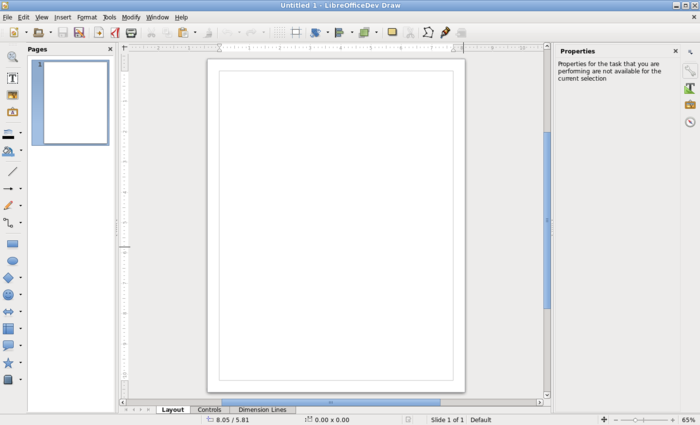Click the zoom-in plus button in the status bar
The width and height of the screenshot is (700, 425).
(x=672, y=420)
